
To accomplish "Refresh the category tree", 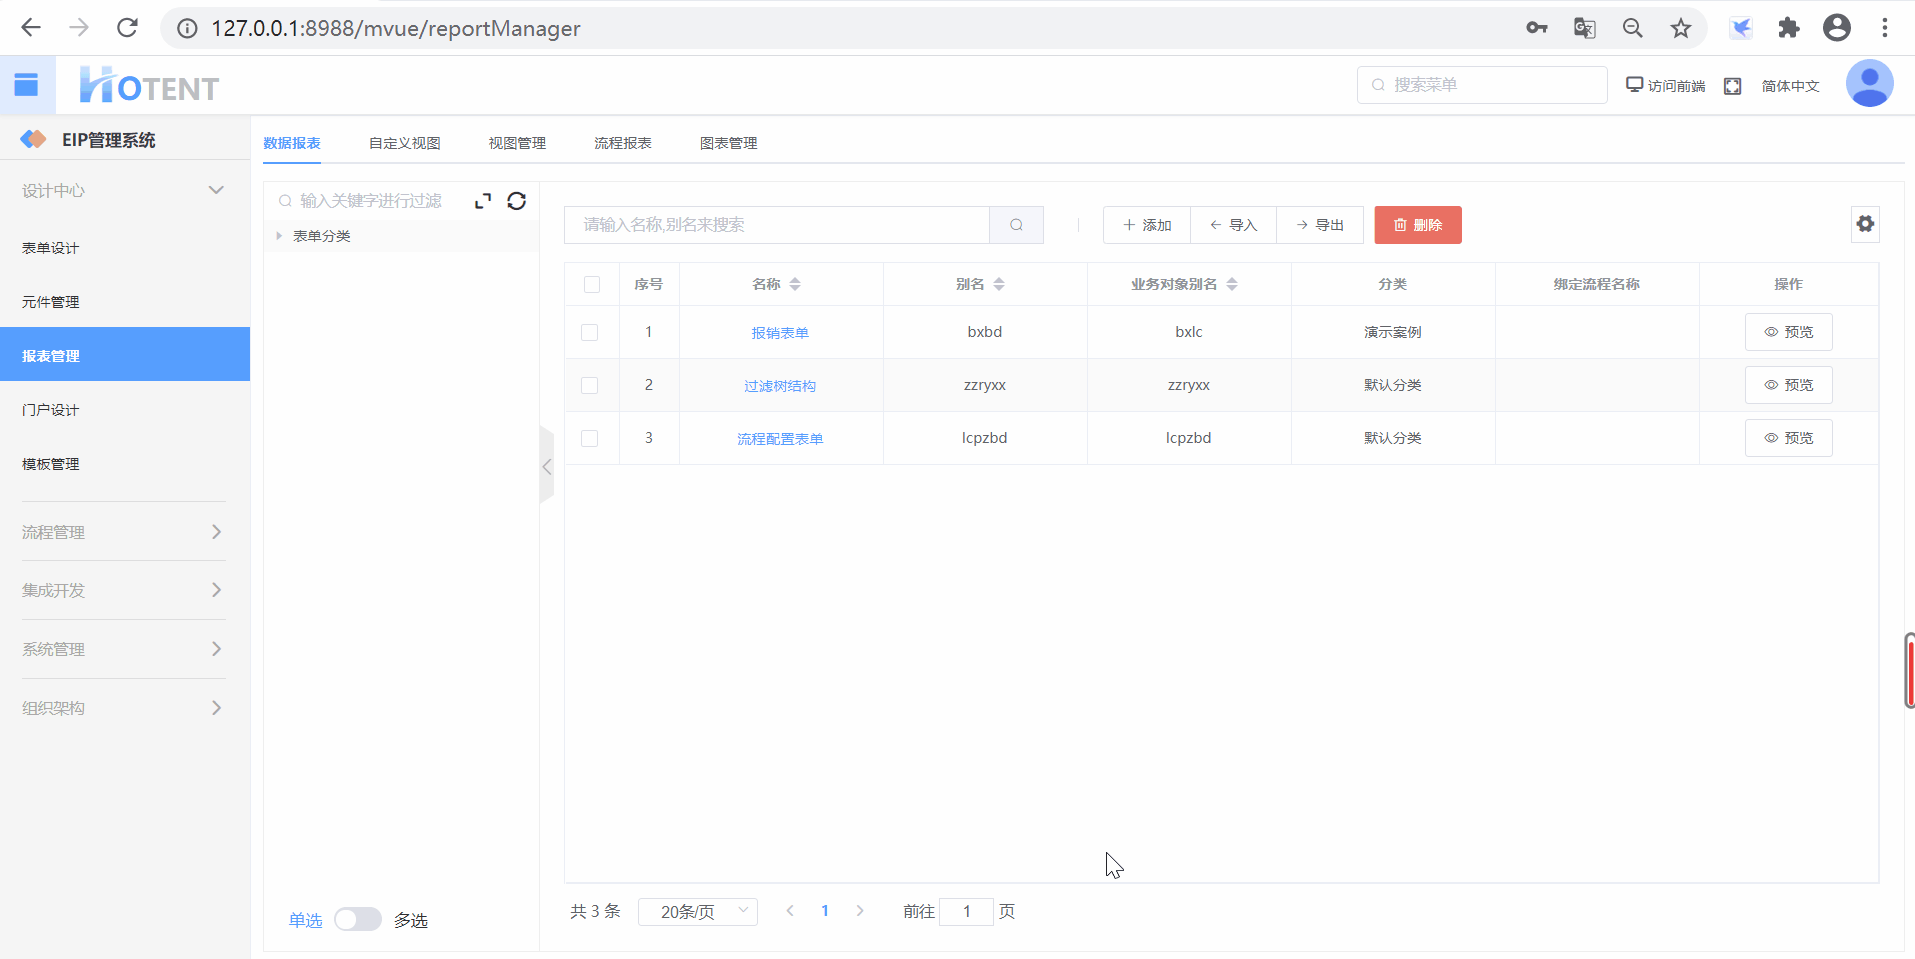I will [516, 201].
